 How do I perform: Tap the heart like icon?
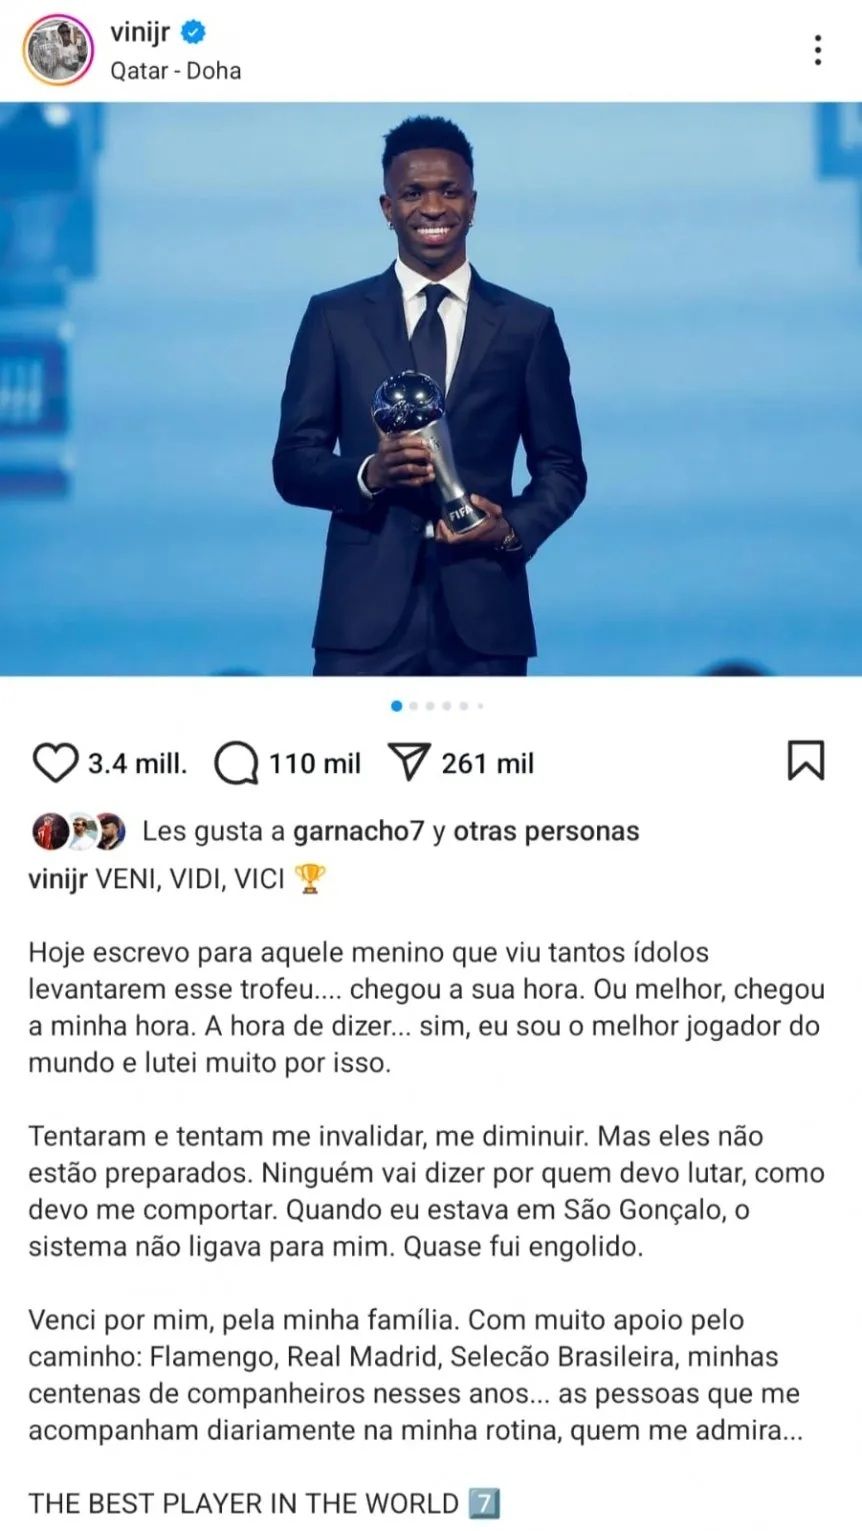coord(55,763)
